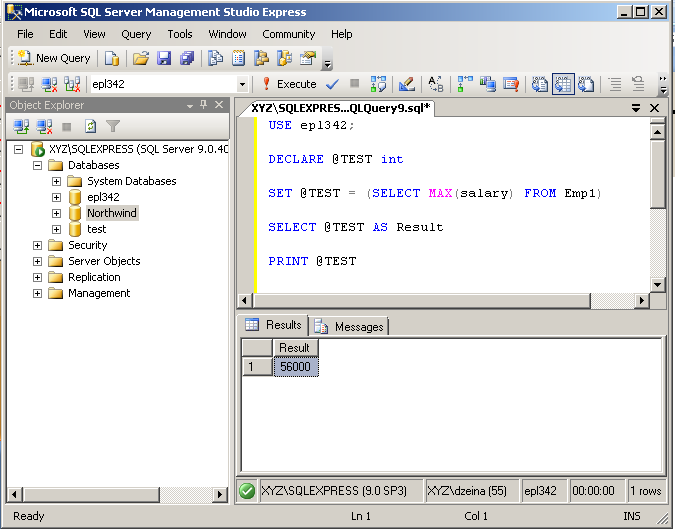This screenshot has width=675, height=529.
Task: Switch to the Results tab
Action: tap(273, 325)
